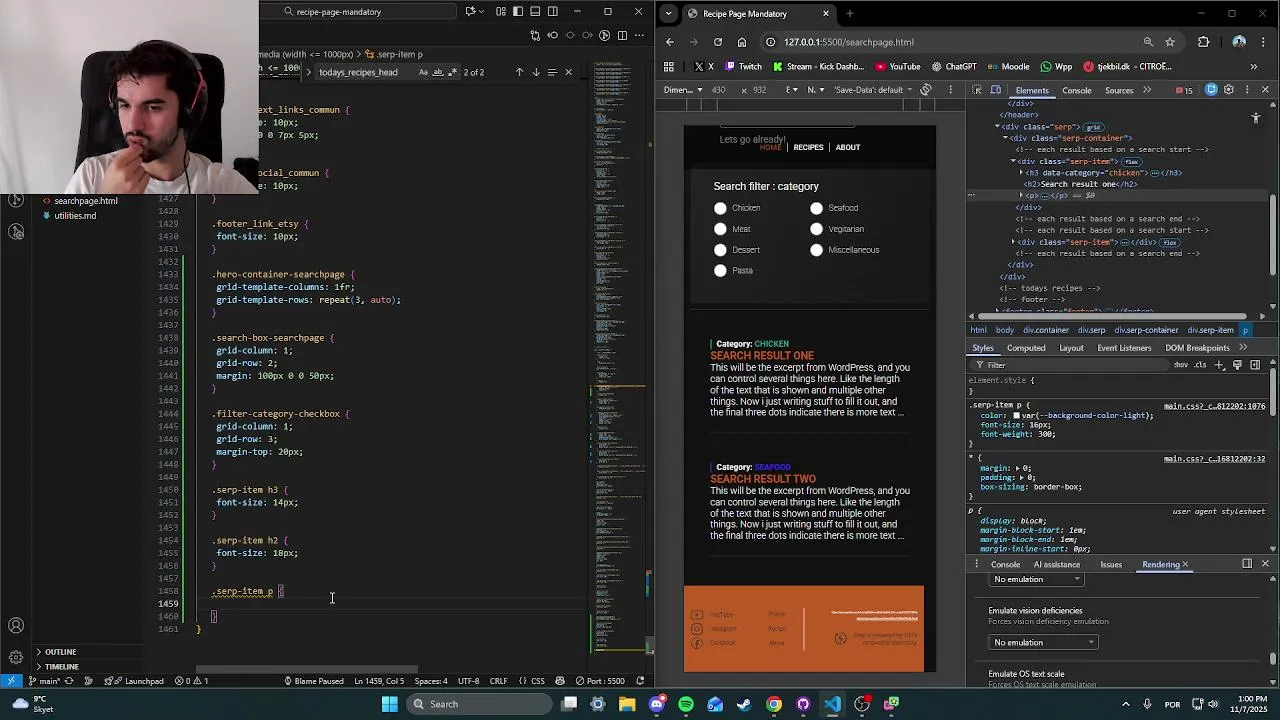
Task: Go to previous find match arrow
Action: click(519, 72)
